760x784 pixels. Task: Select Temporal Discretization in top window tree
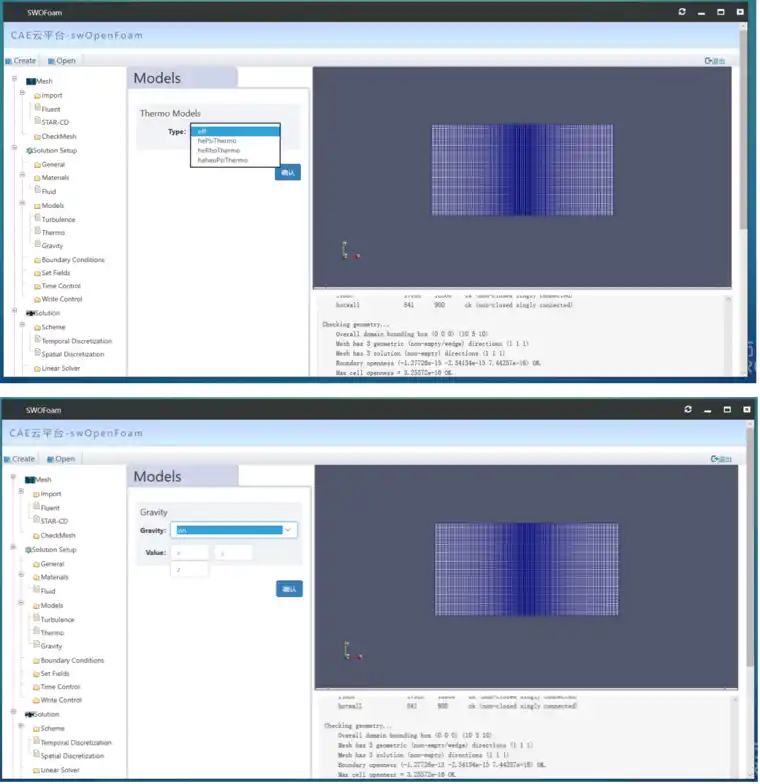pos(76,341)
